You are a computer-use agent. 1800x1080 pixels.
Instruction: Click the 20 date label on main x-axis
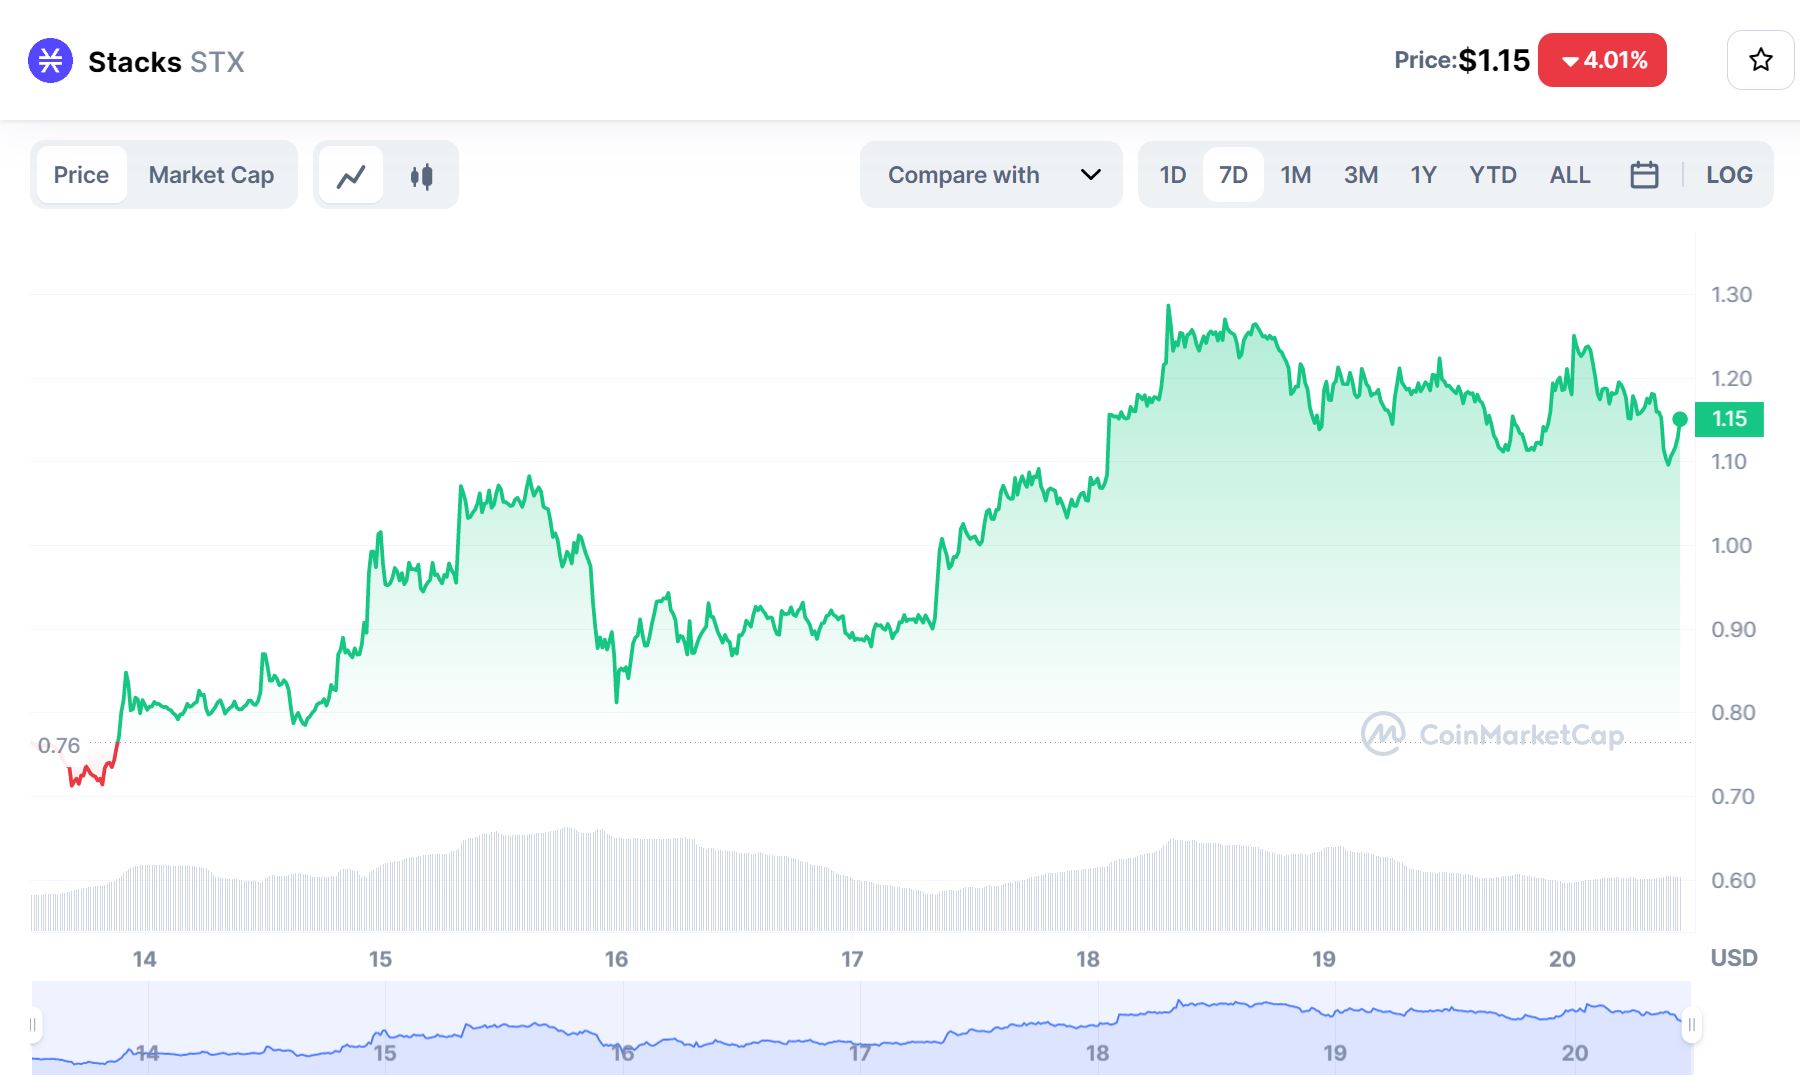(x=1562, y=959)
